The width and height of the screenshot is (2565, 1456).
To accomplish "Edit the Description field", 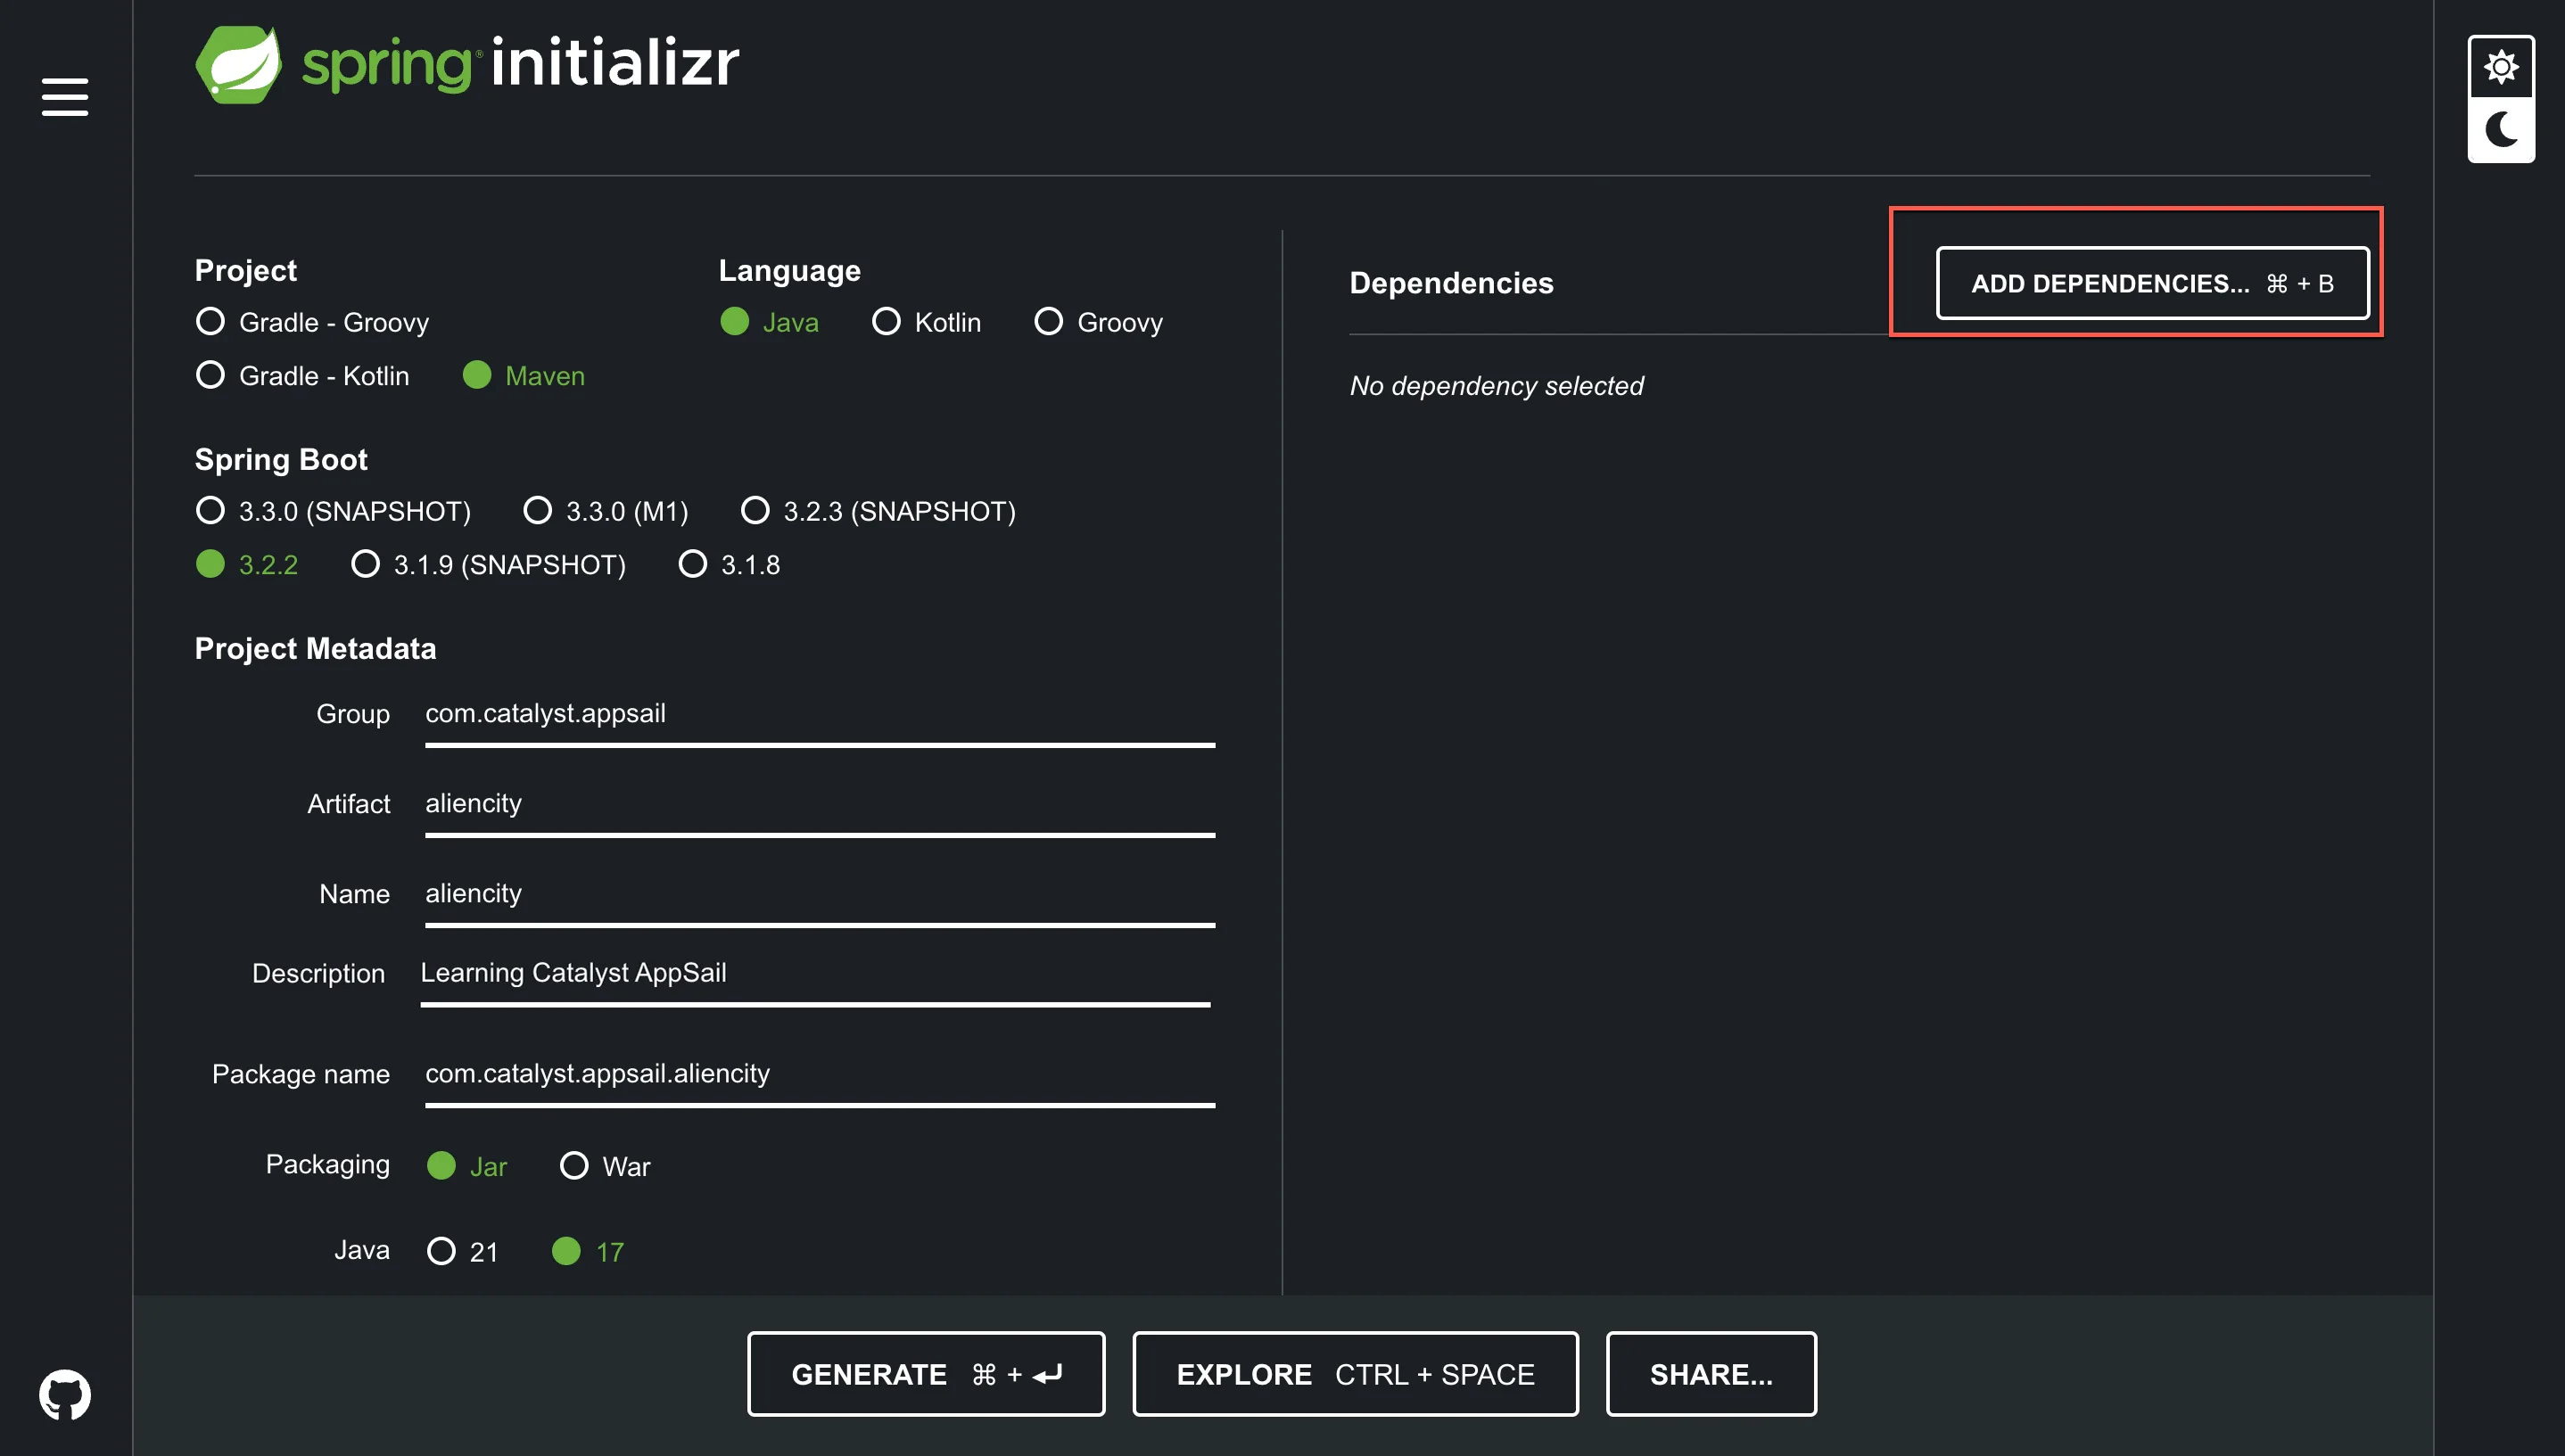I will 814,973.
